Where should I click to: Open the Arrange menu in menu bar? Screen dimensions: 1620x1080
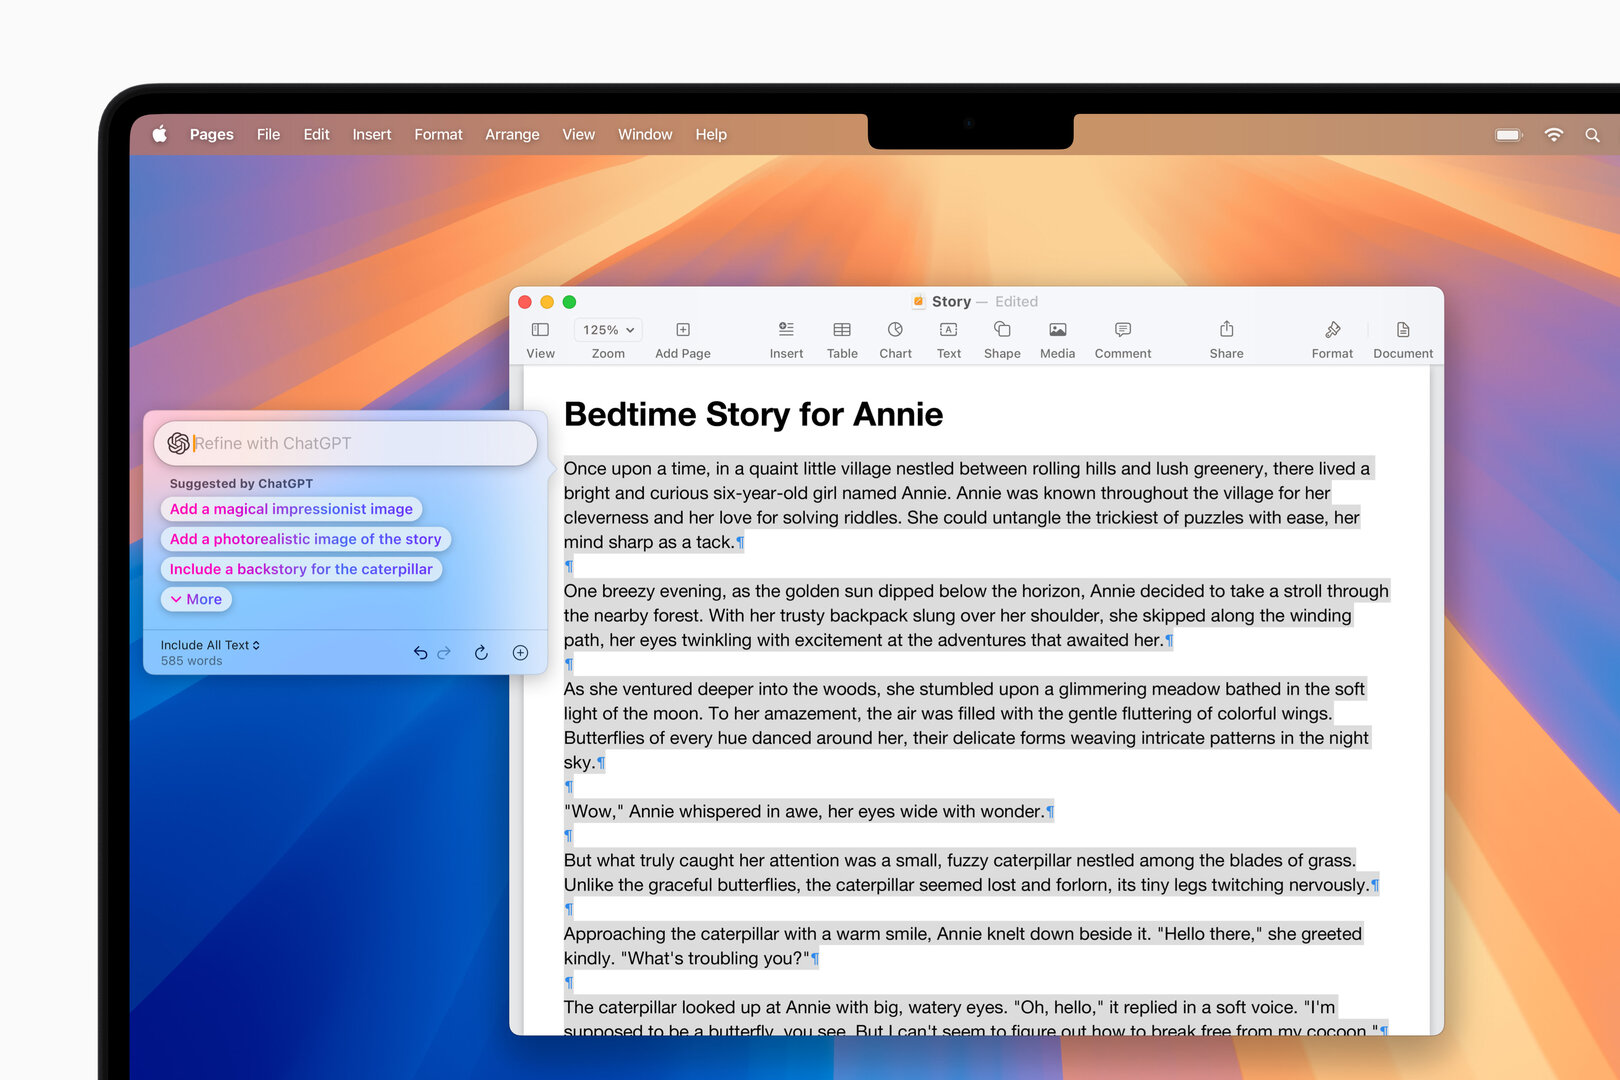click(x=512, y=134)
